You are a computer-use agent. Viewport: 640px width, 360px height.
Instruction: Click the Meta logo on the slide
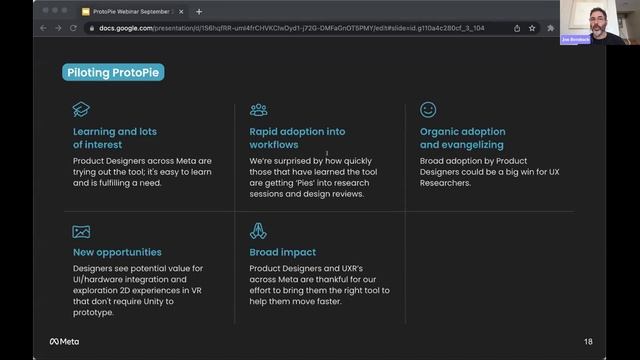[x=64, y=342]
